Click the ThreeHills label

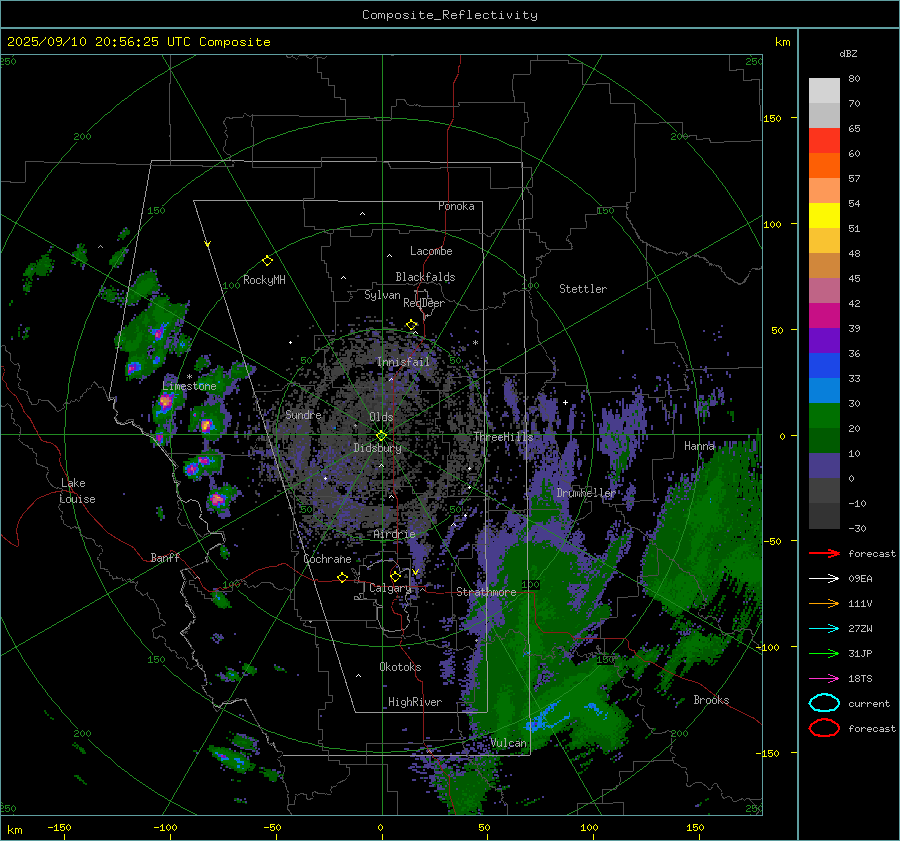(503, 437)
